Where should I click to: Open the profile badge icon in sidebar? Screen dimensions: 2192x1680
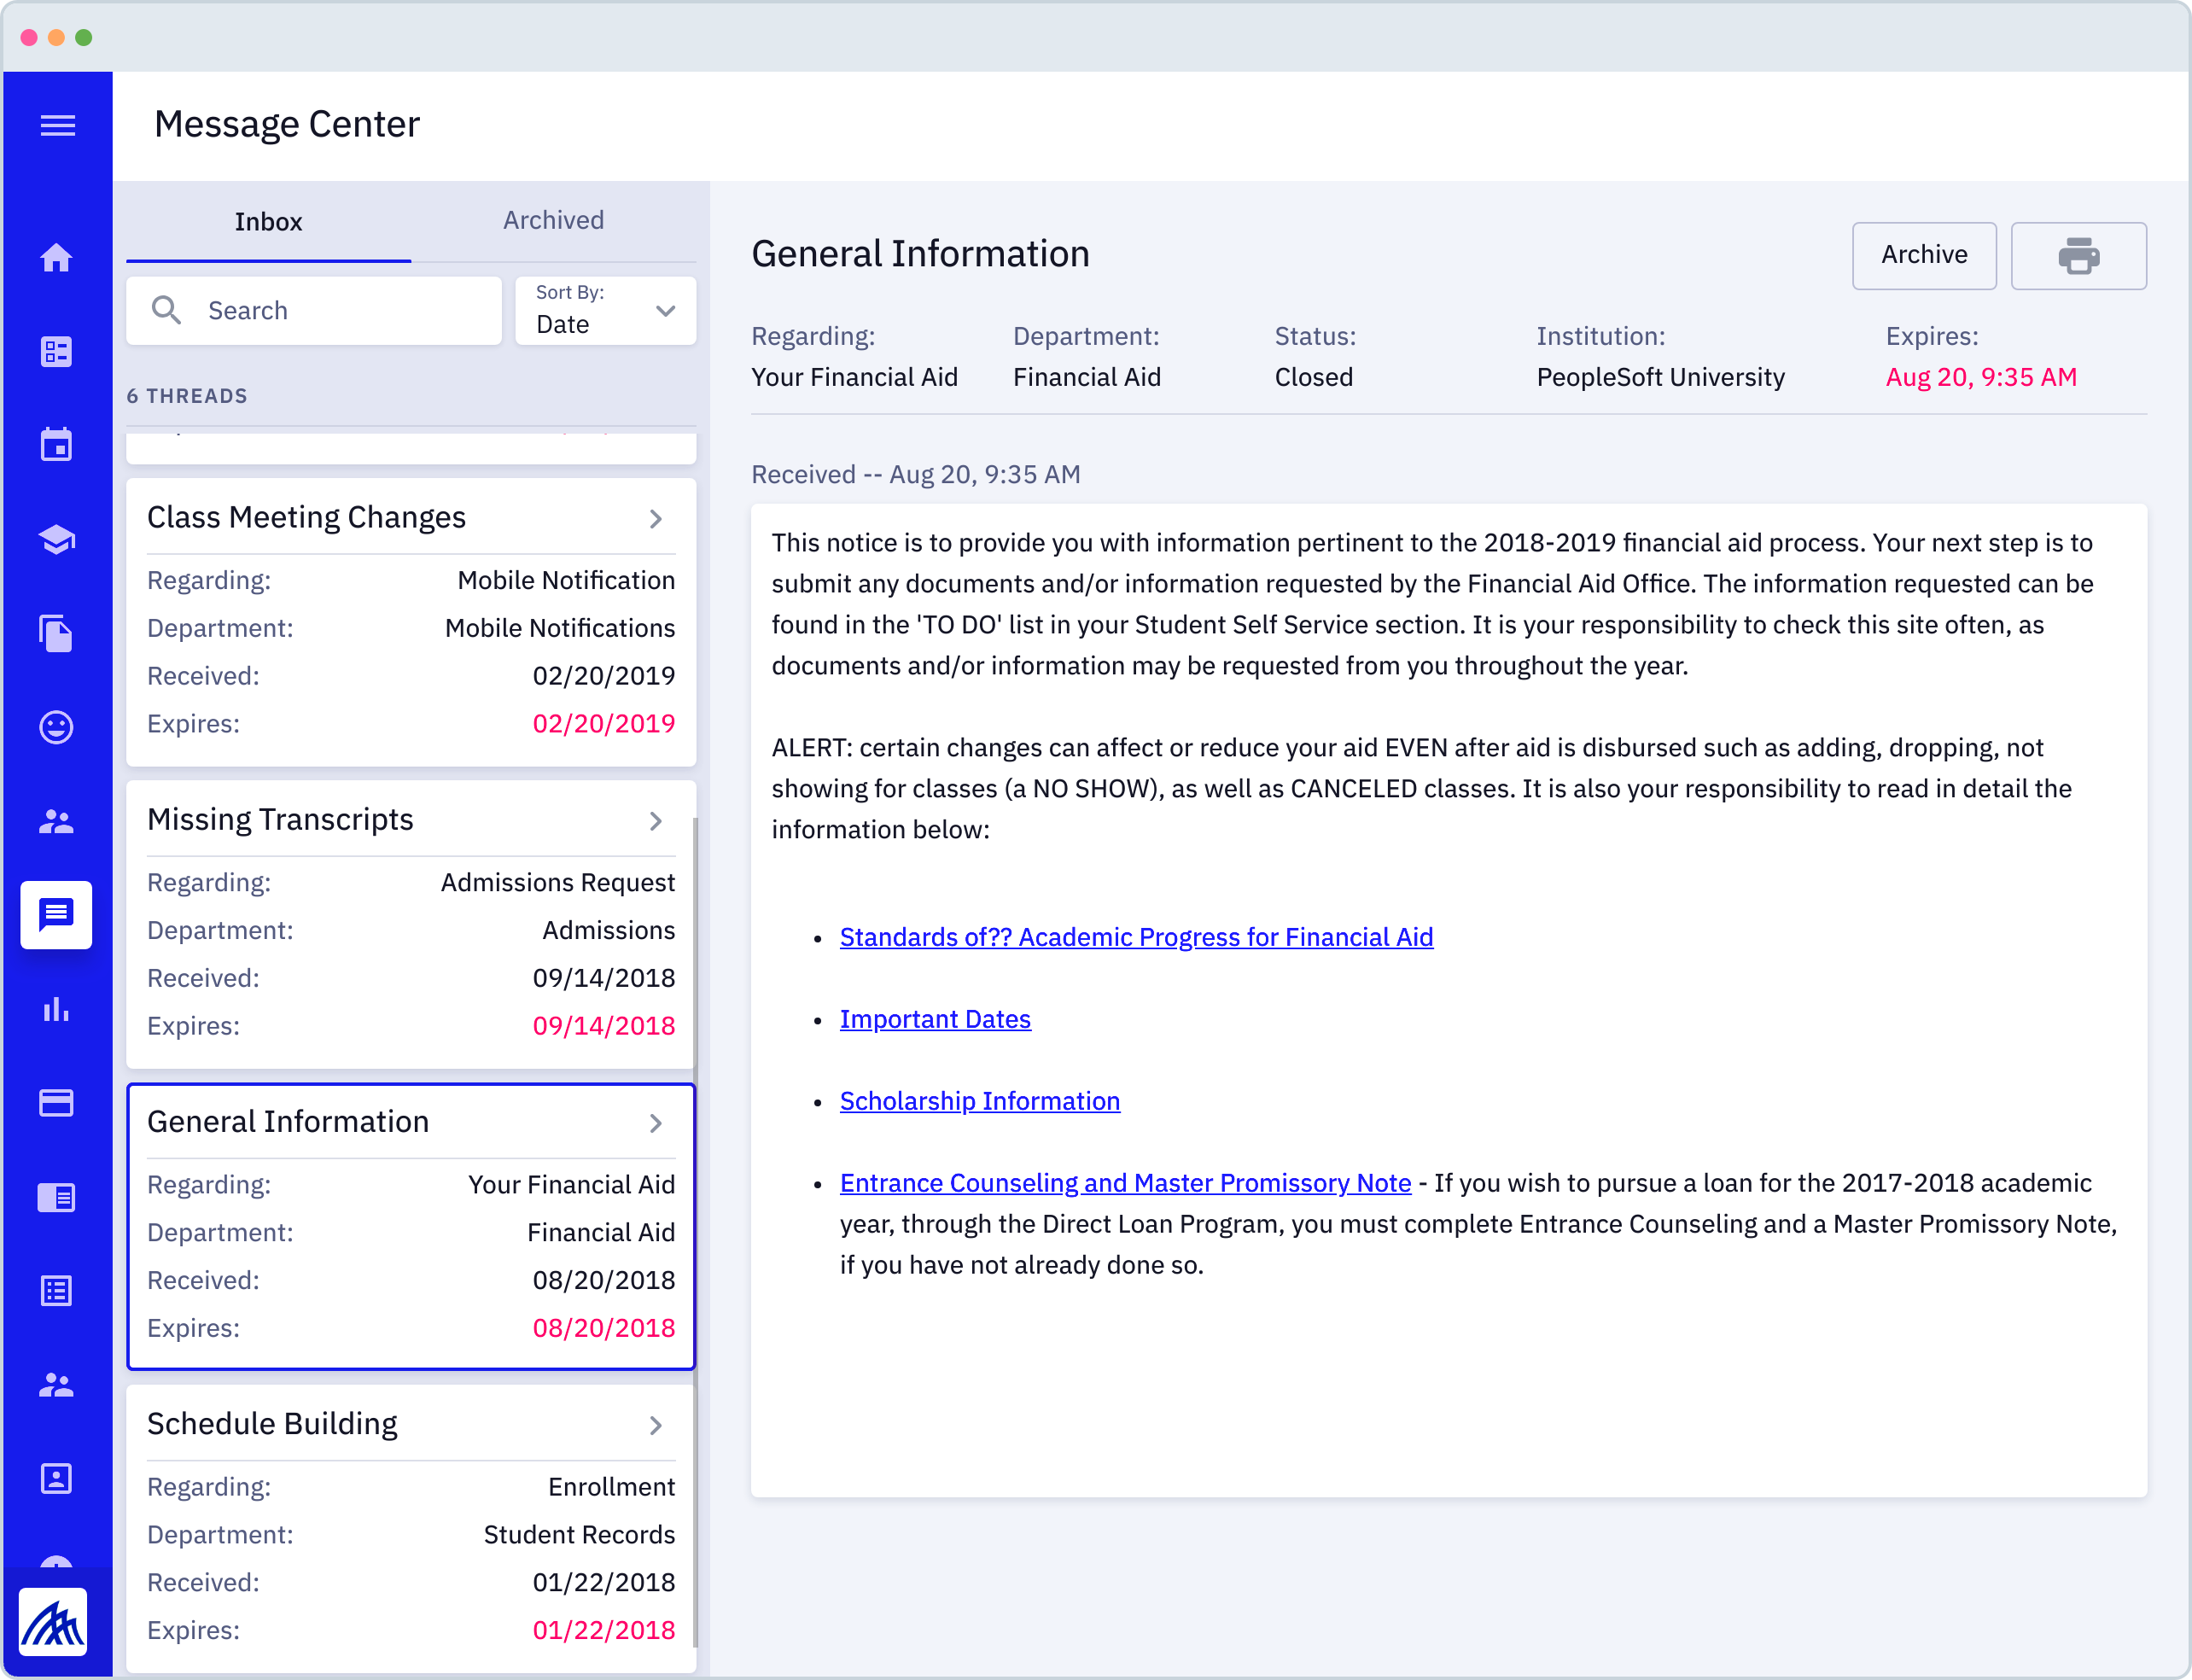tap(56, 1478)
